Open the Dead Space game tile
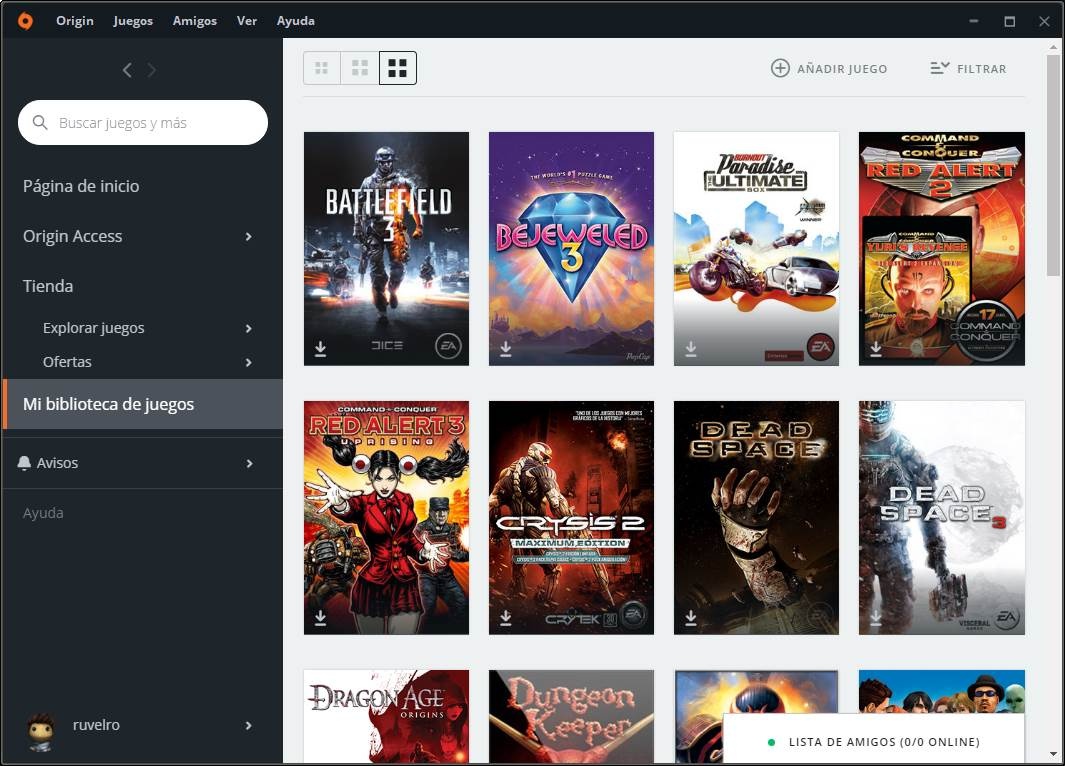Image resolution: width=1065 pixels, height=766 pixels. click(757, 517)
